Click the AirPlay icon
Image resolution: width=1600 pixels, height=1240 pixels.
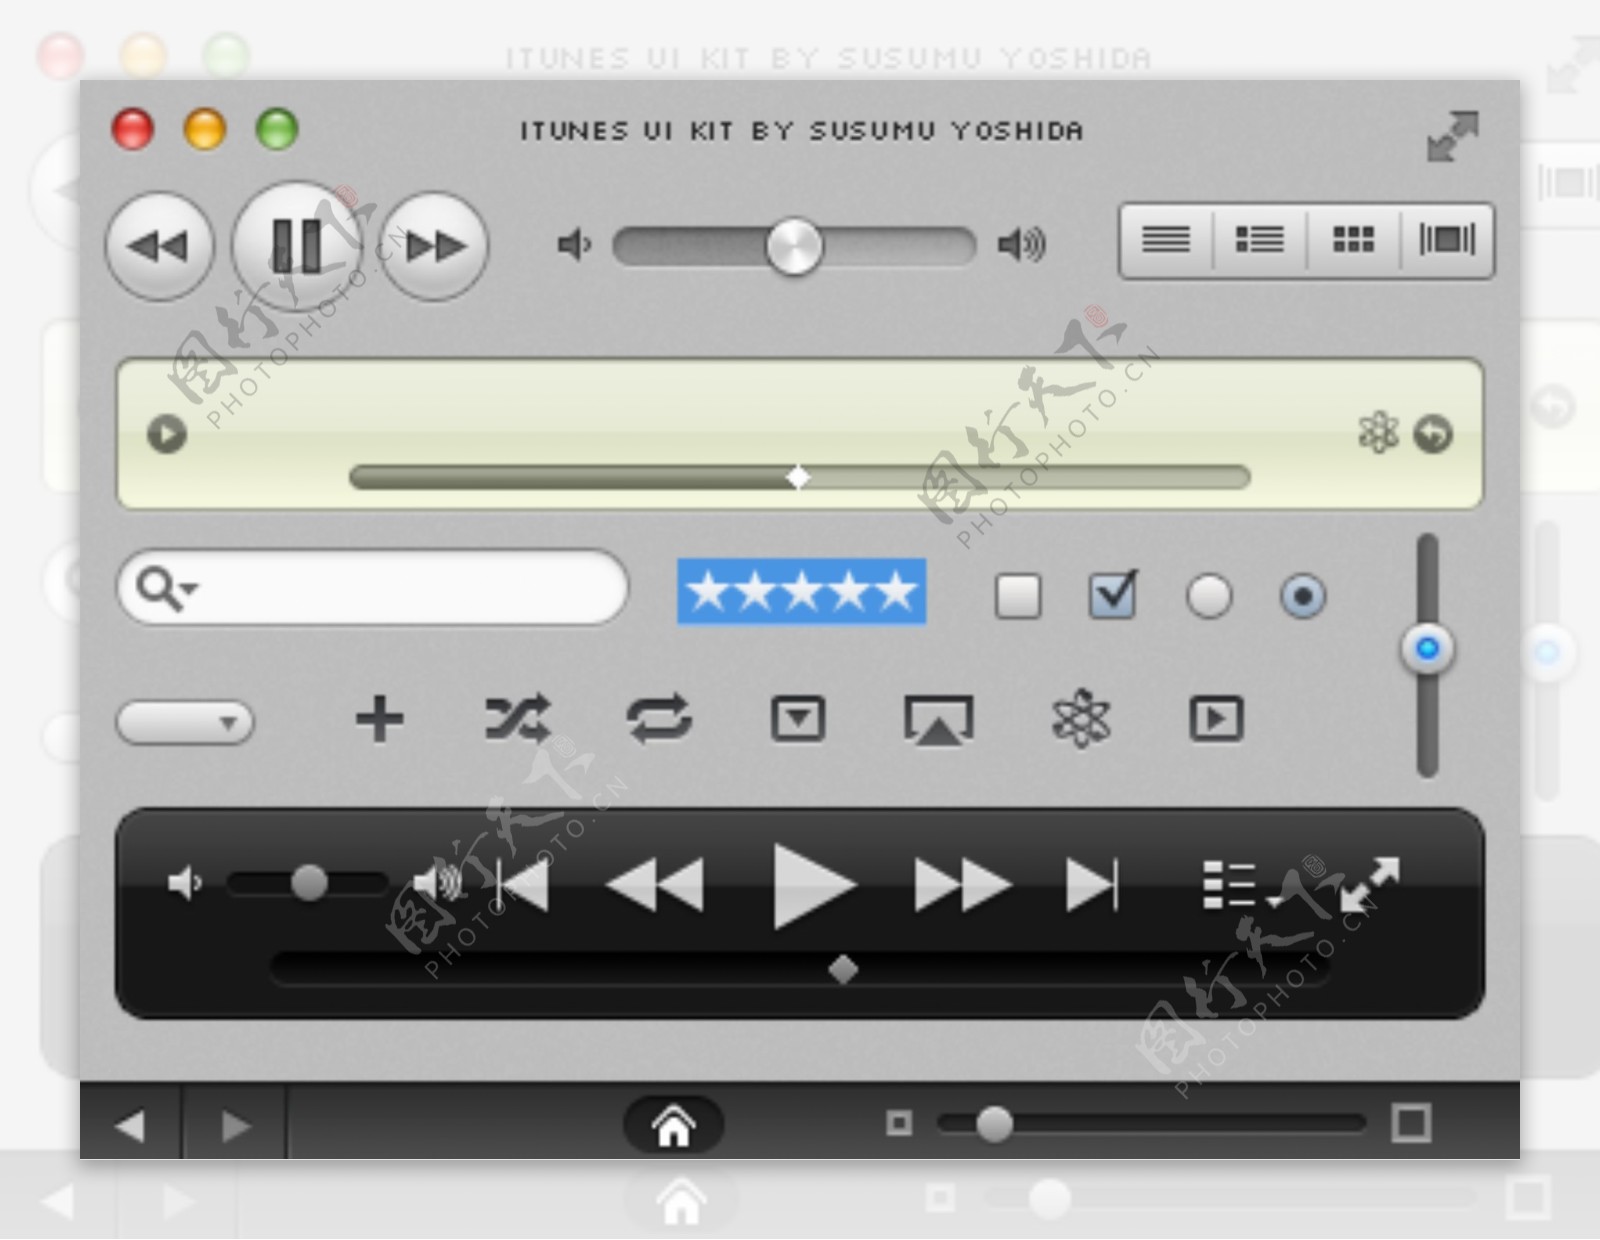(938, 721)
